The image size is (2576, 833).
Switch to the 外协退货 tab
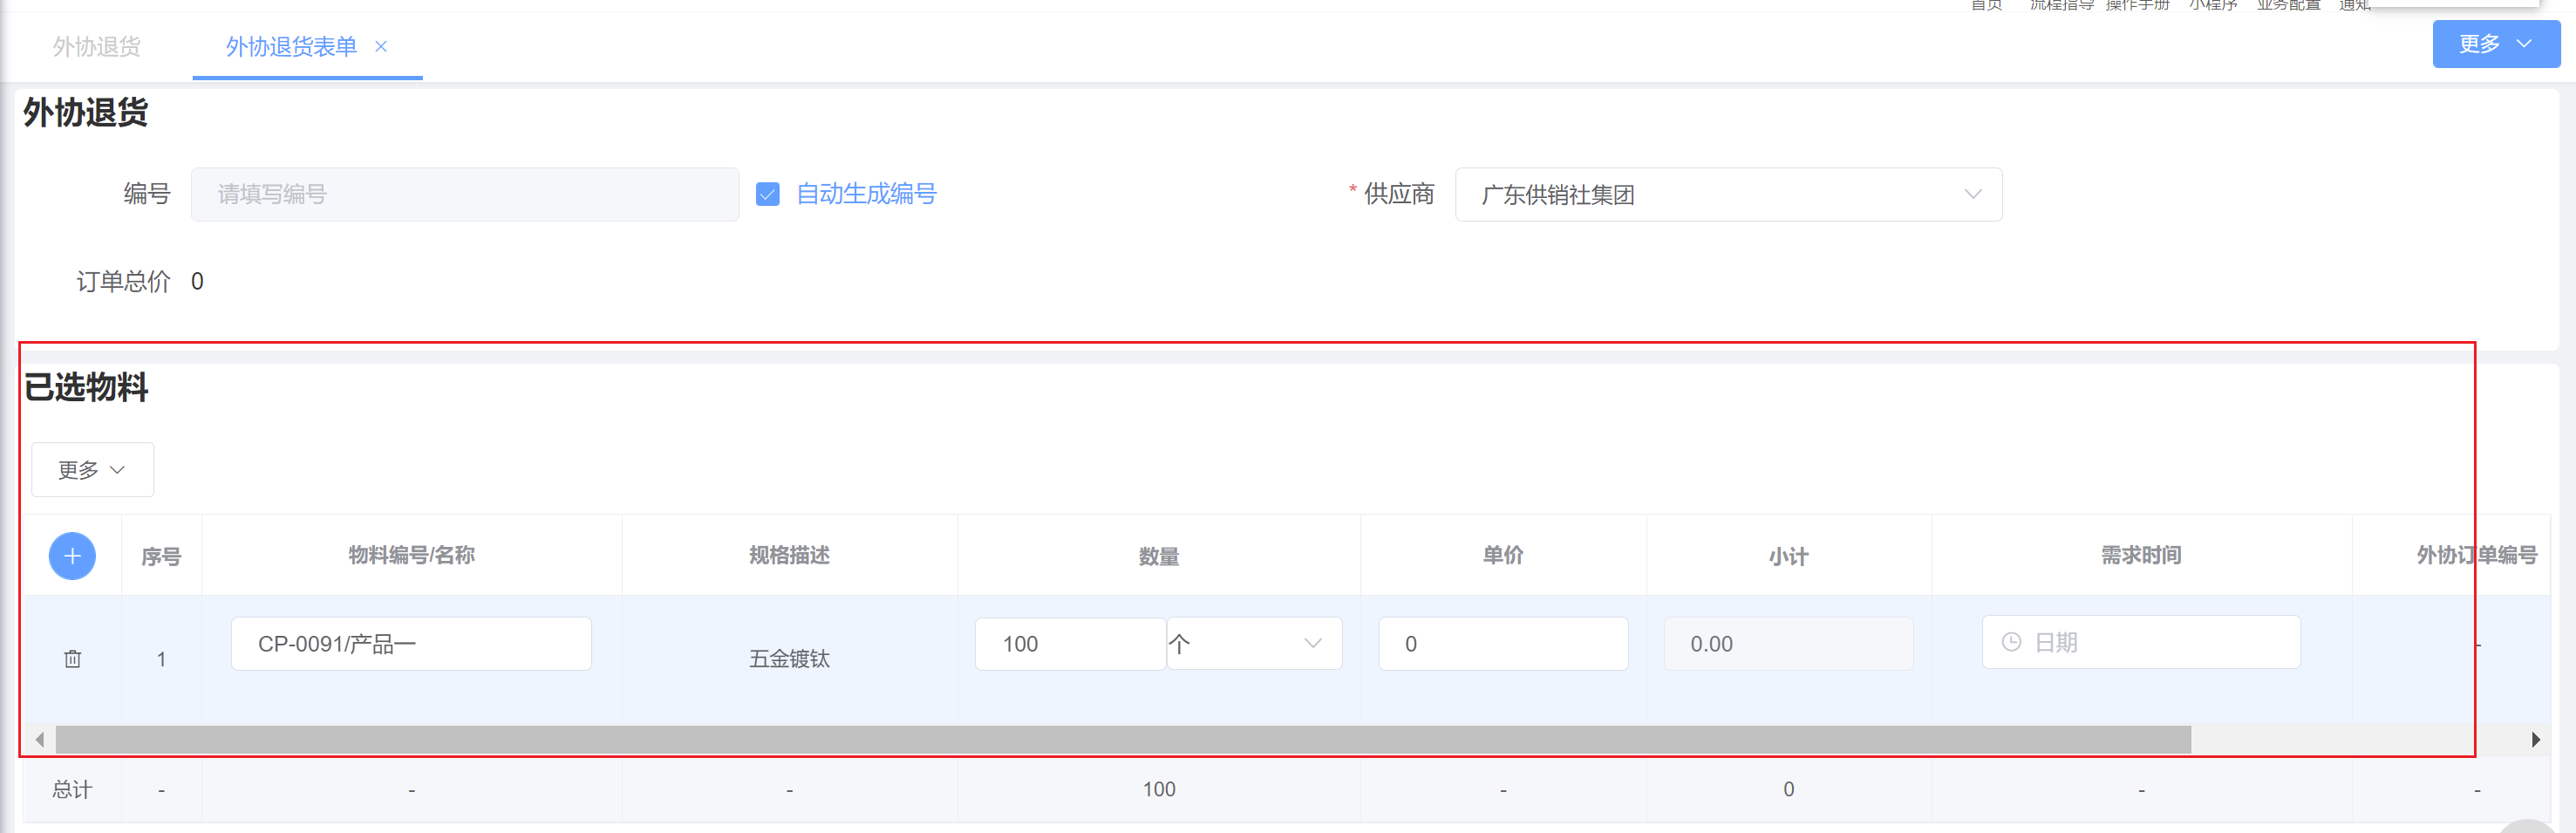pyautogui.click(x=97, y=47)
